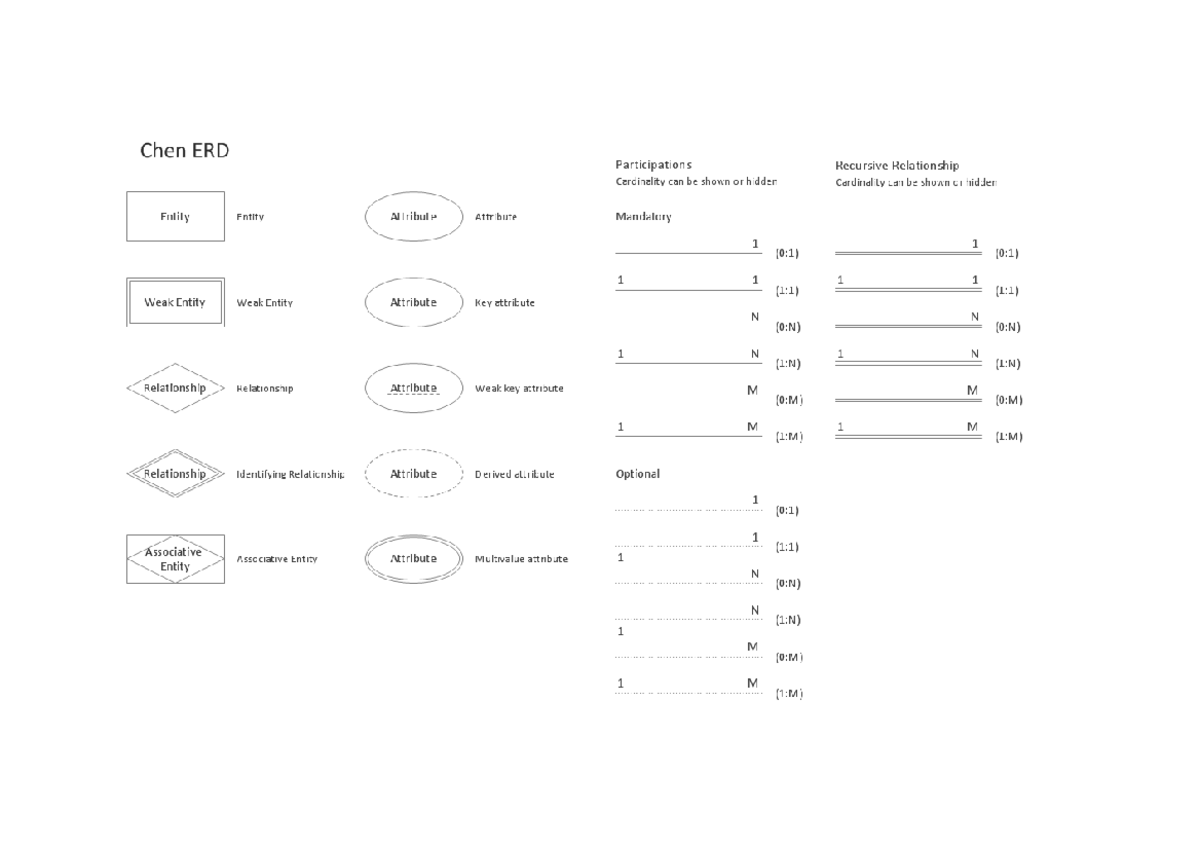Click the Chen ERD title text
This screenshot has width=1200, height=849.
184,151
